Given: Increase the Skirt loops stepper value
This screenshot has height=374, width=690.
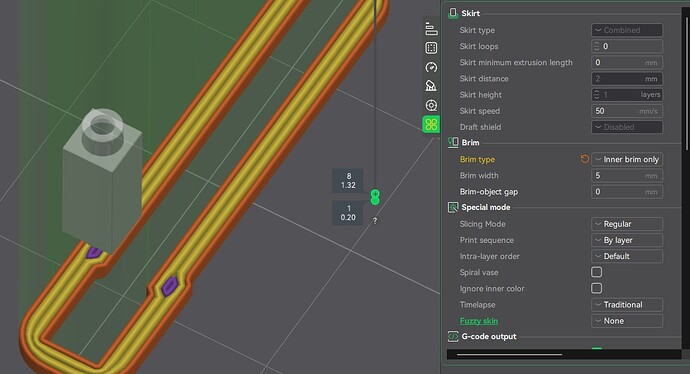Looking at the screenshot, I should point(597,44).
